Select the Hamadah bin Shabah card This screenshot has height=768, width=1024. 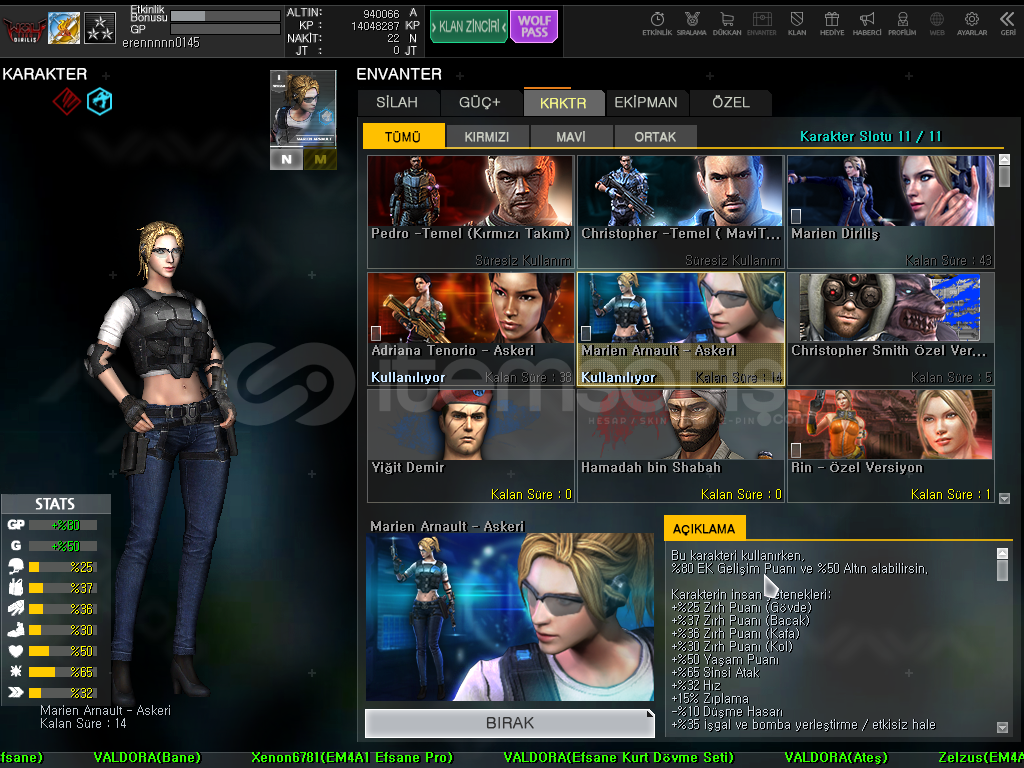[680, 446]
